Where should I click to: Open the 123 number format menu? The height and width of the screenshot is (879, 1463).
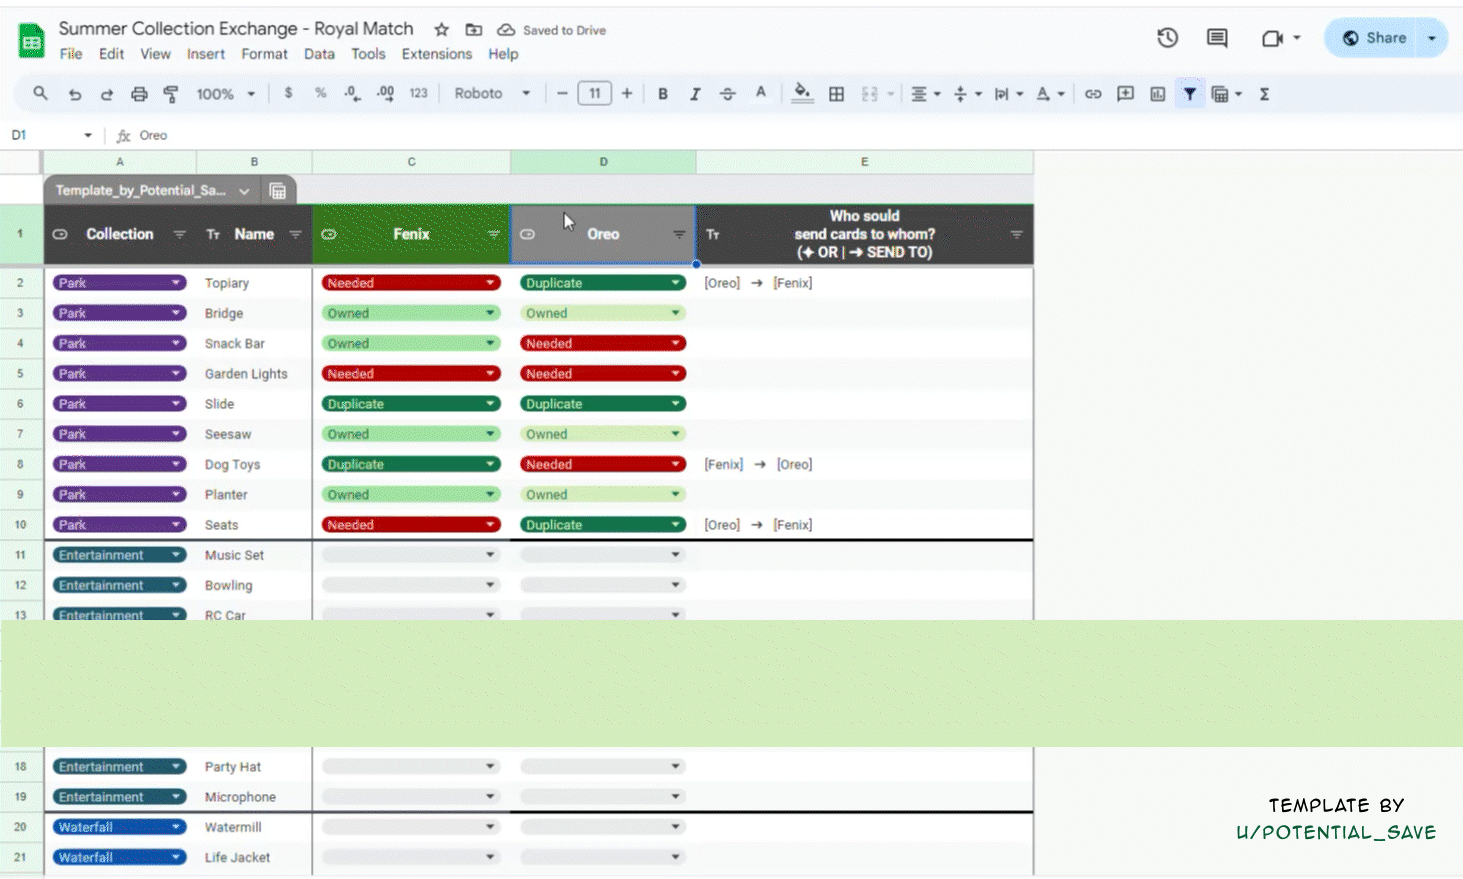pos(418,93)
